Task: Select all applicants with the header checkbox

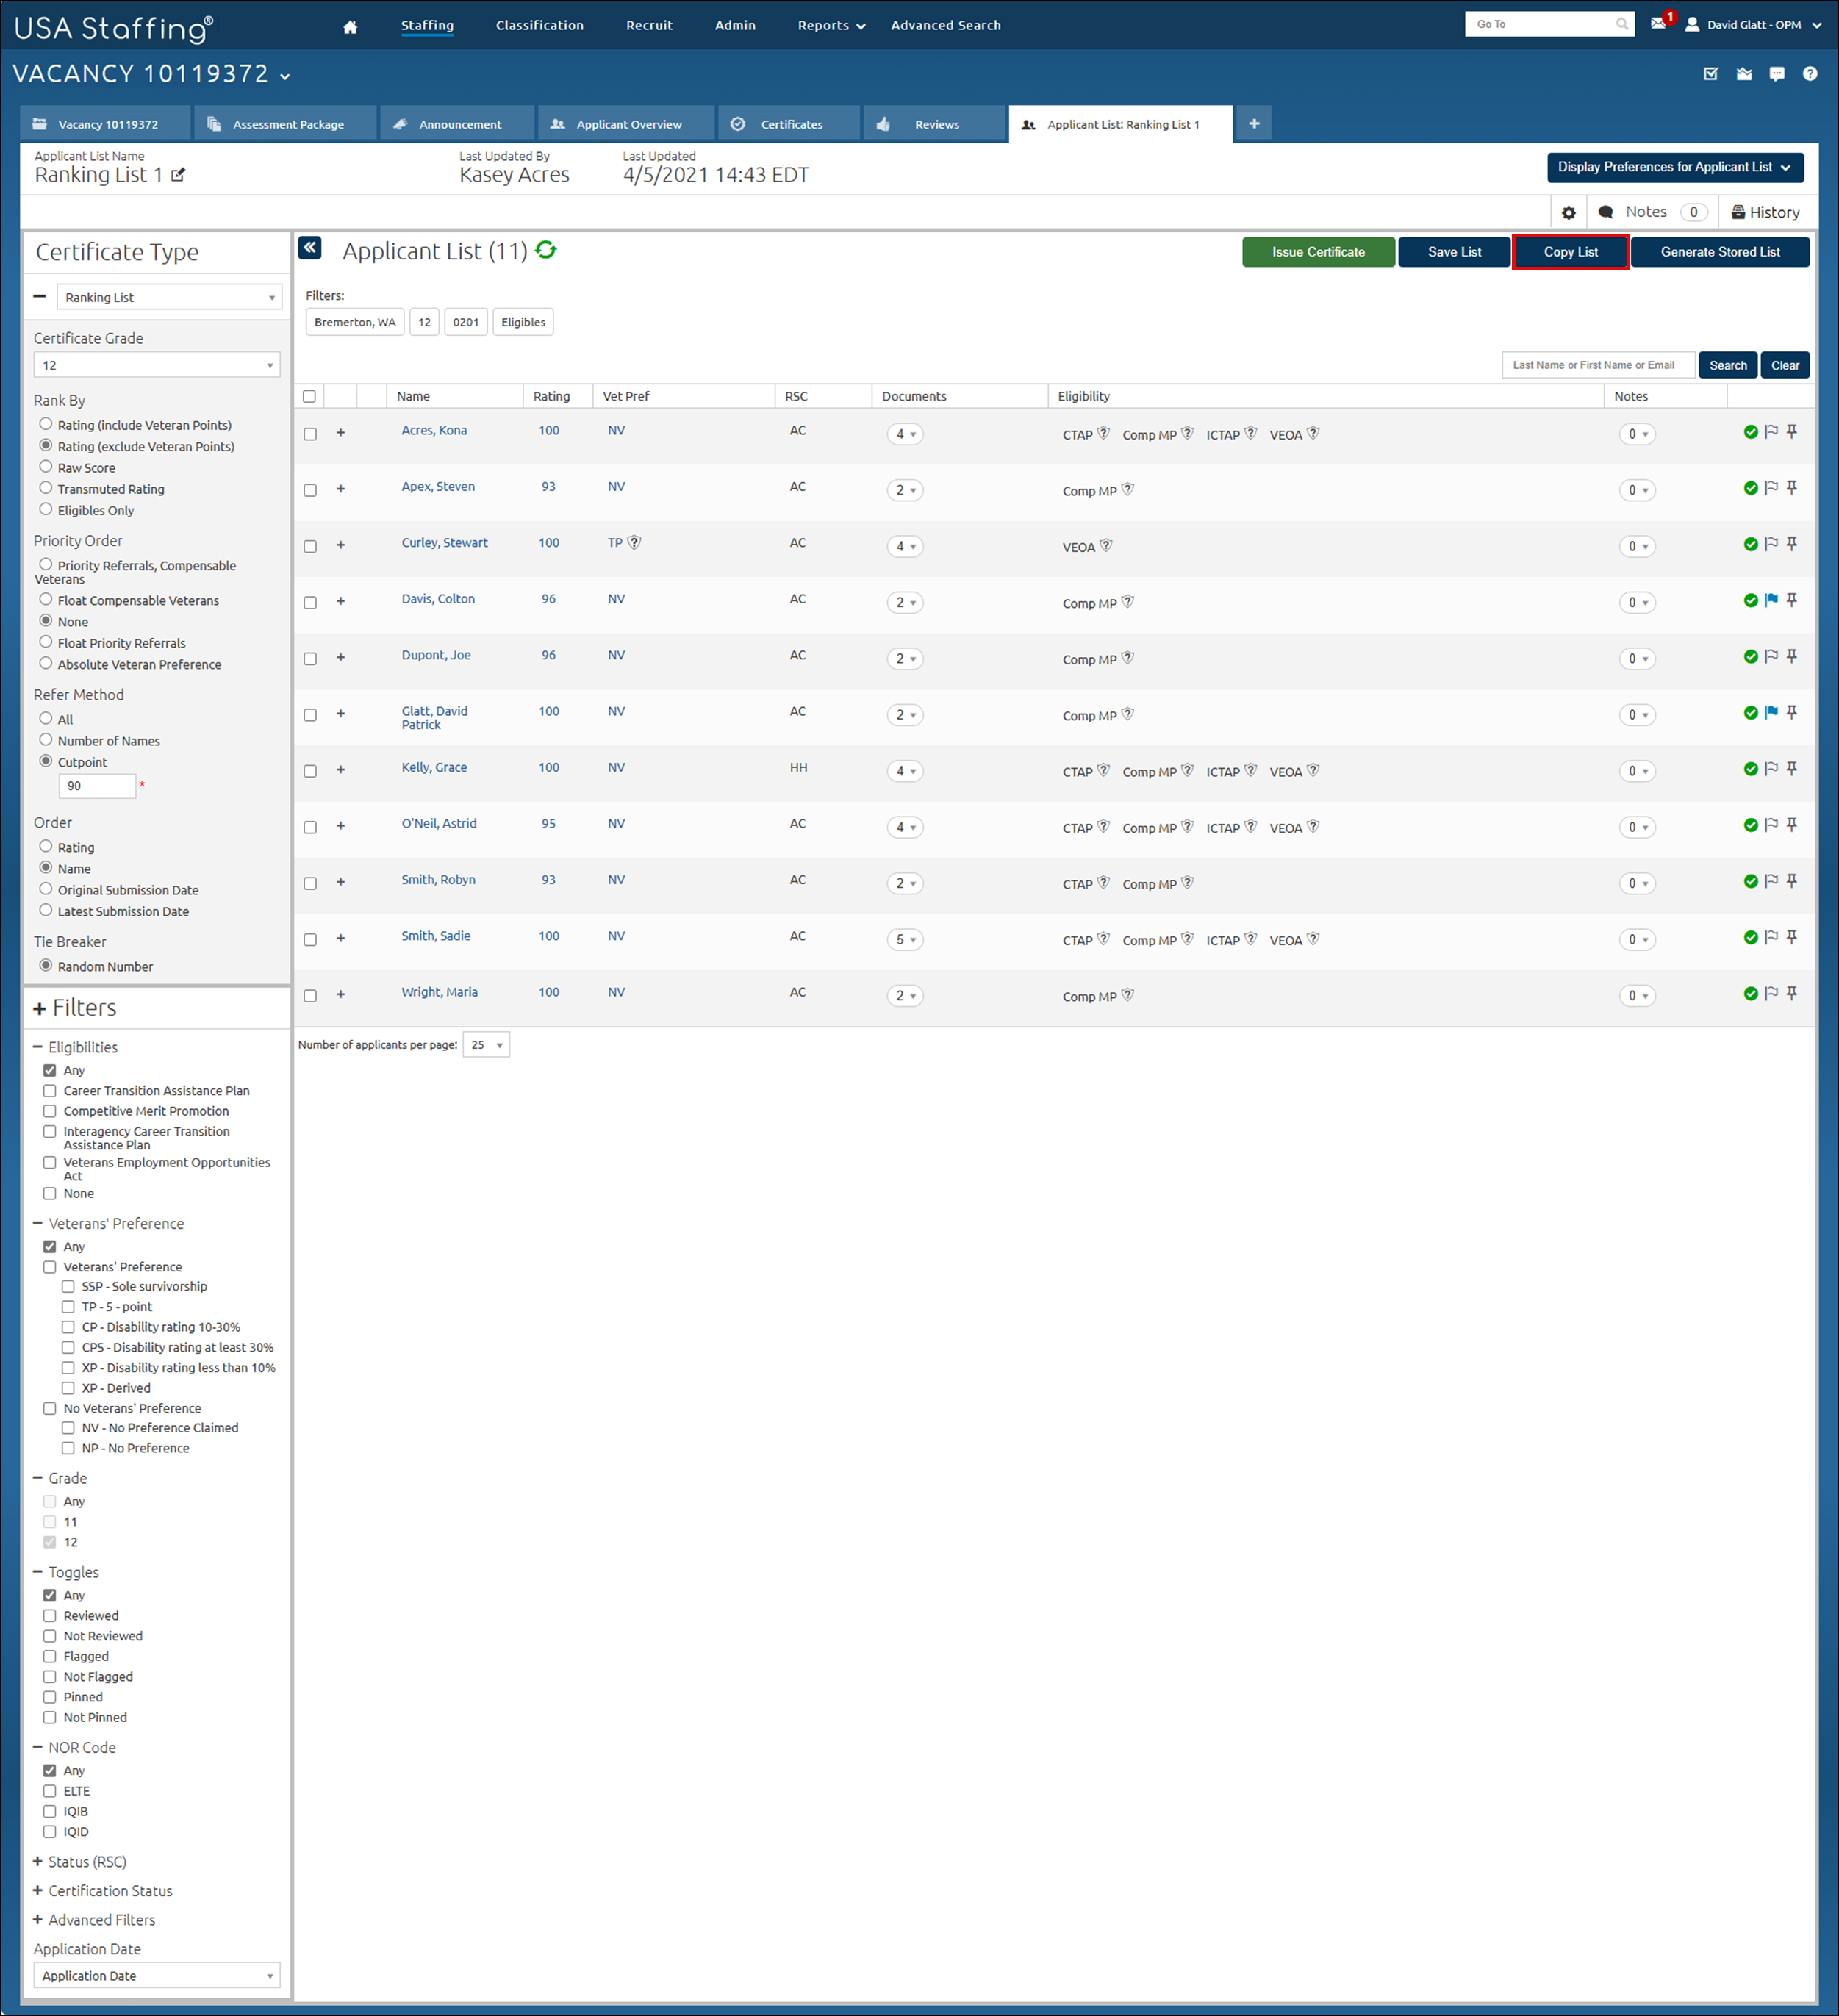Action: point(310,397)
